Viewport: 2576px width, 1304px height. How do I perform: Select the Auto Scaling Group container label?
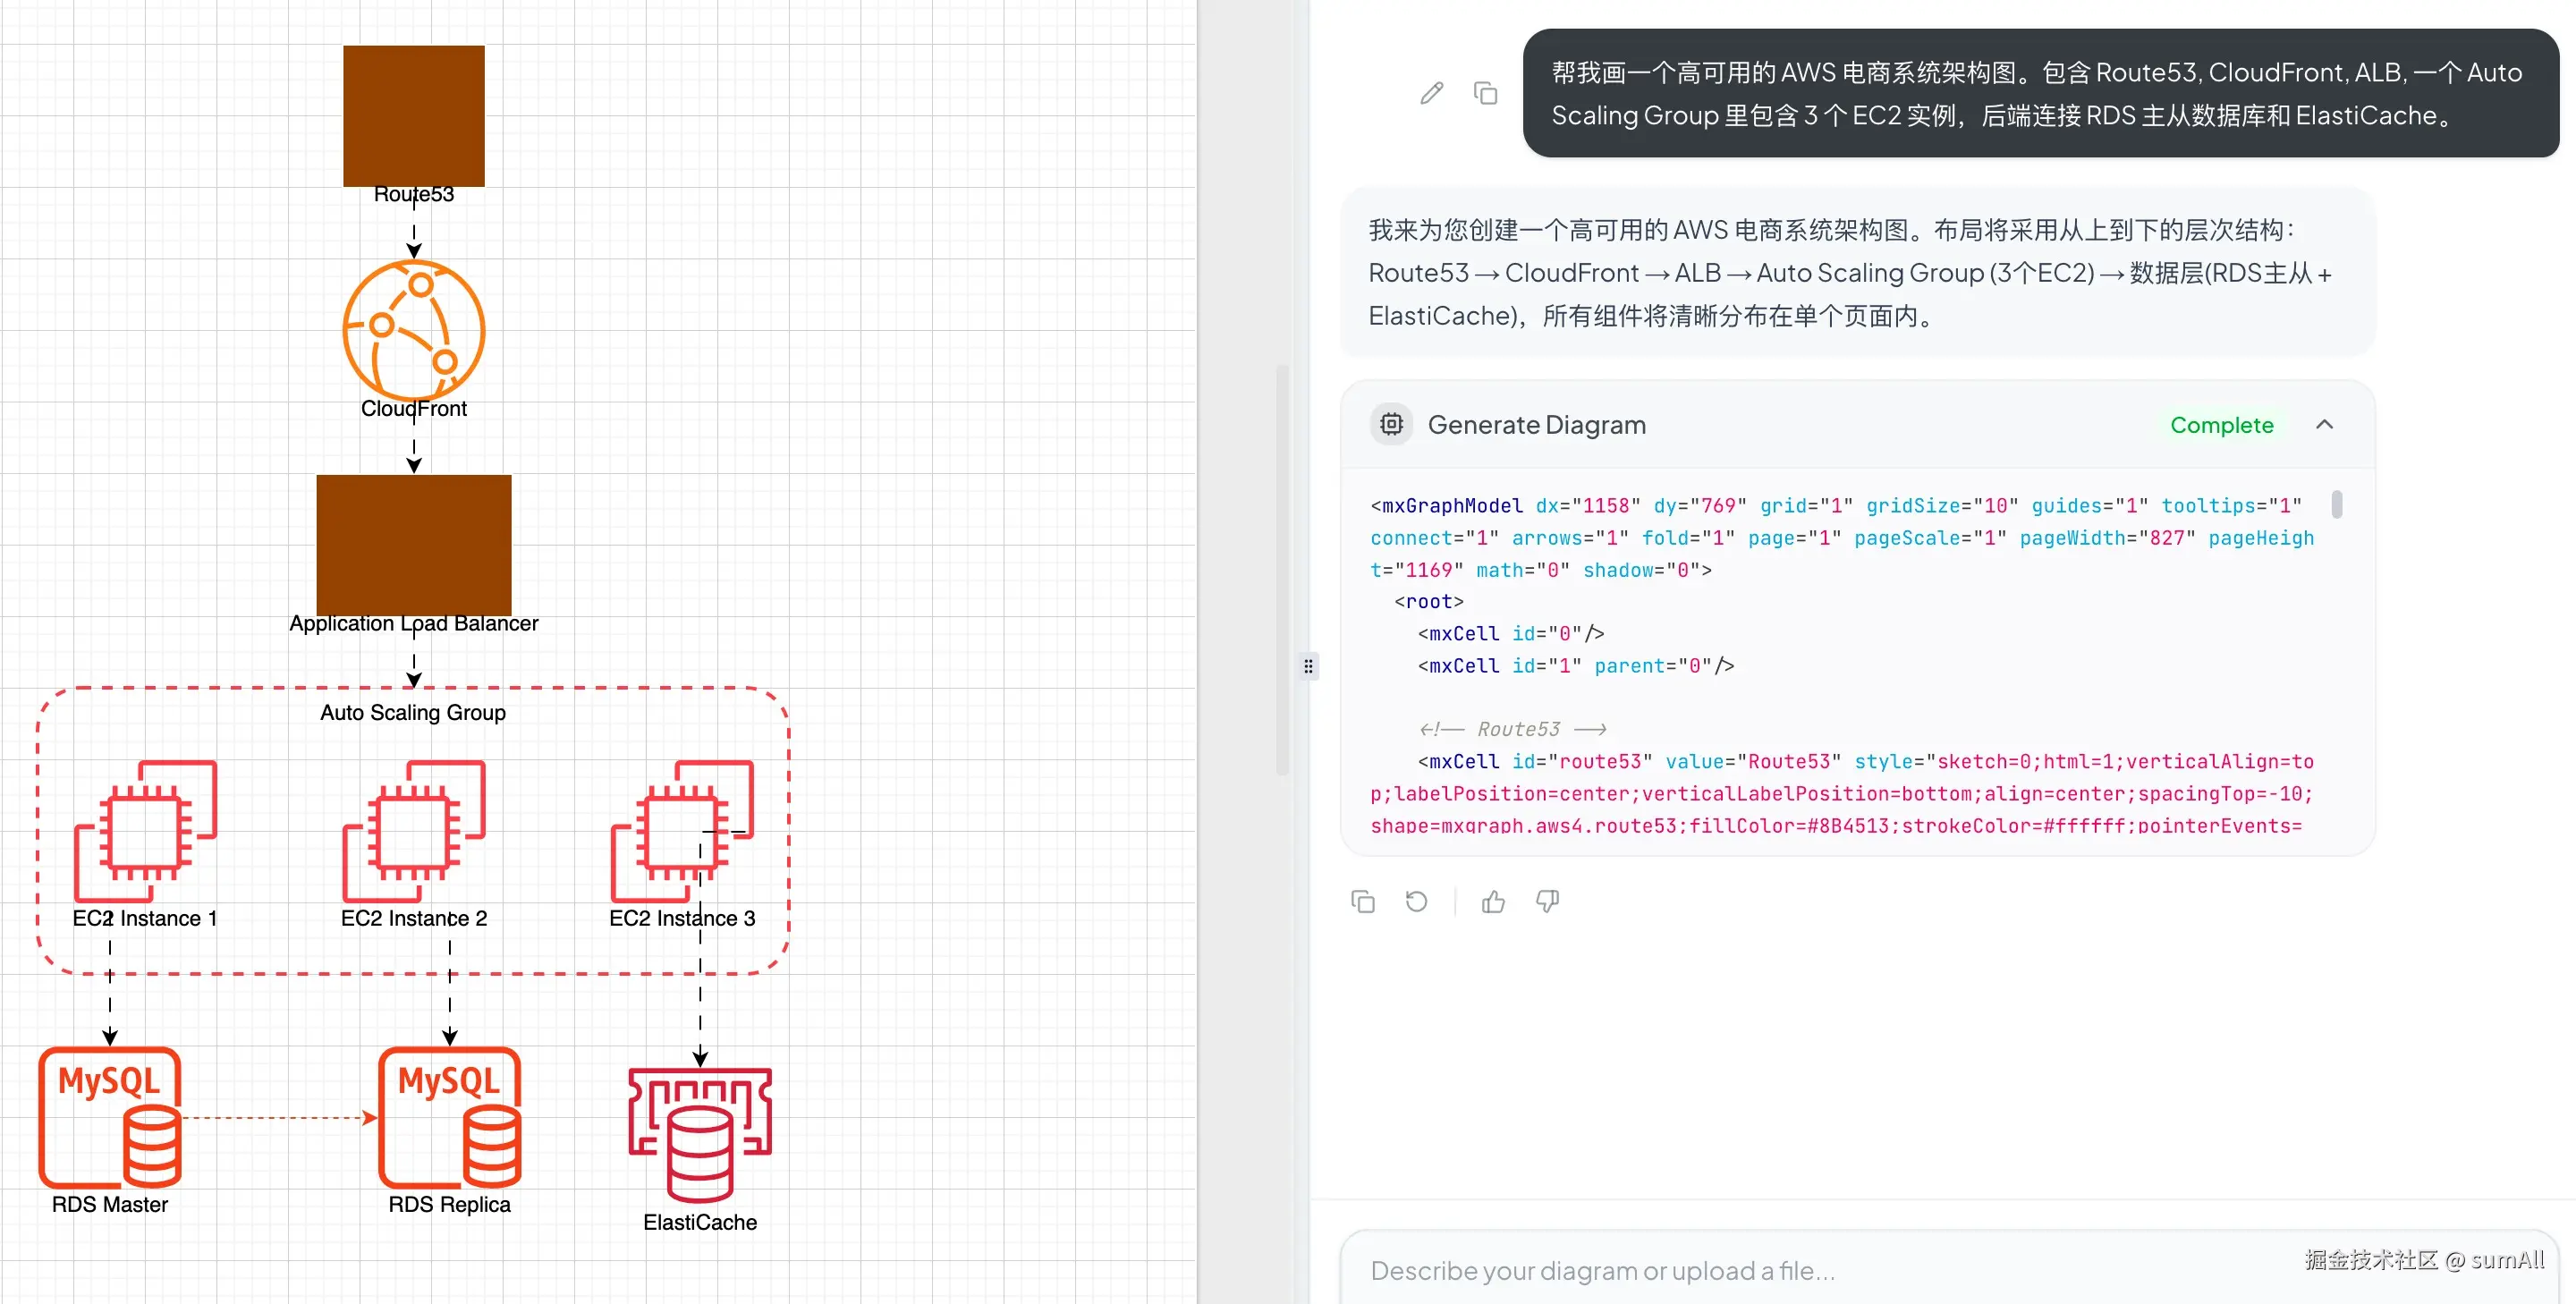pyautogui.click(x=413, y=712)
